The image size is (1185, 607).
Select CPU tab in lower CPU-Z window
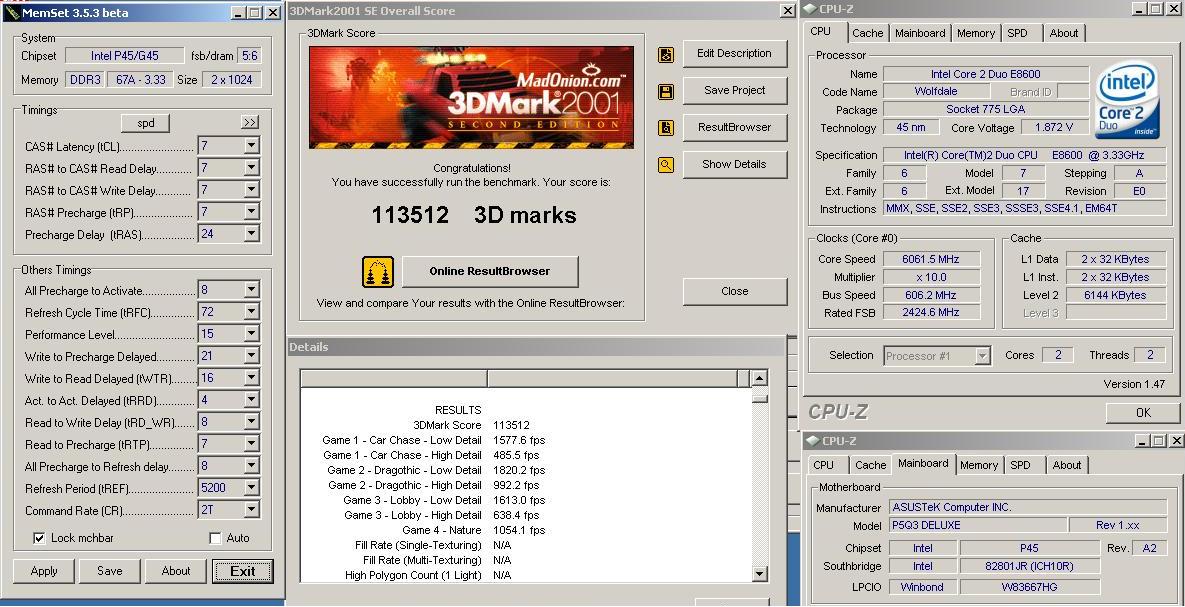(824, 466)
